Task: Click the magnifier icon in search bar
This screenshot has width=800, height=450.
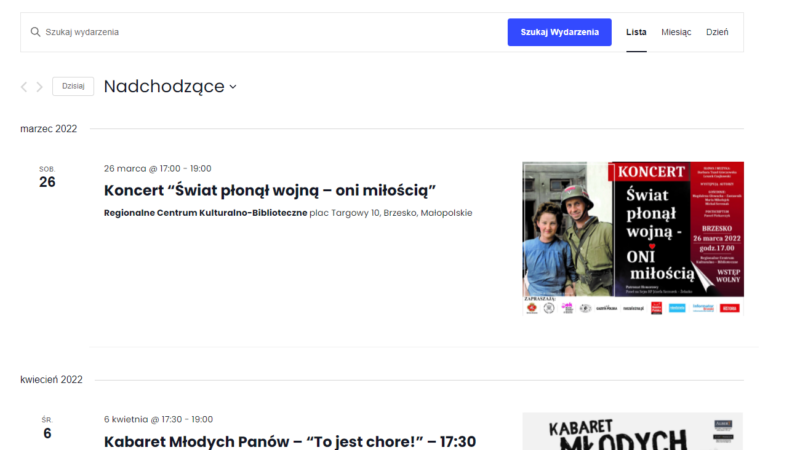Action: pyautogui.click(x=35, y=32)
